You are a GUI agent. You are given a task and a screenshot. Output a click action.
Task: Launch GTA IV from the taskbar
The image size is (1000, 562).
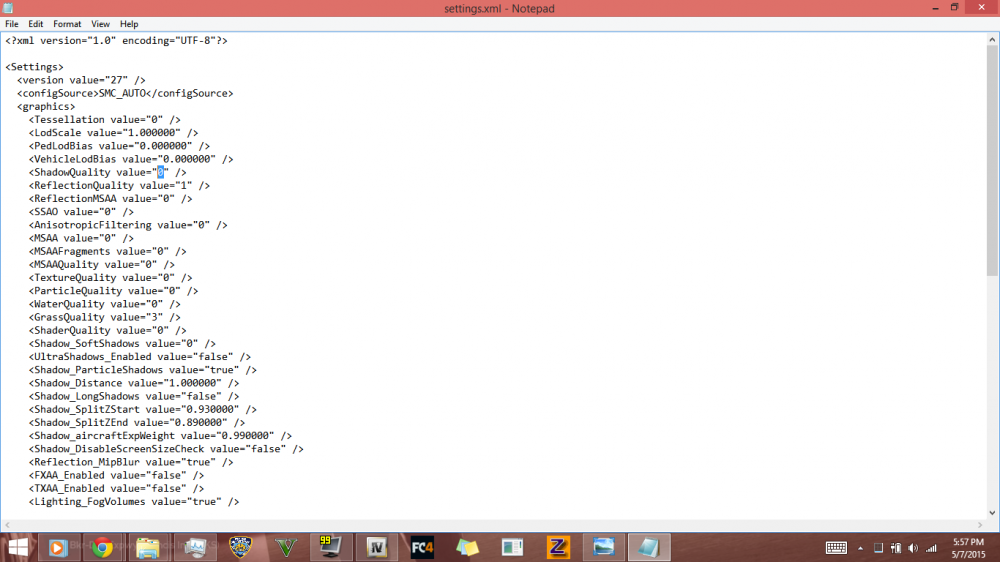point(377,547)
